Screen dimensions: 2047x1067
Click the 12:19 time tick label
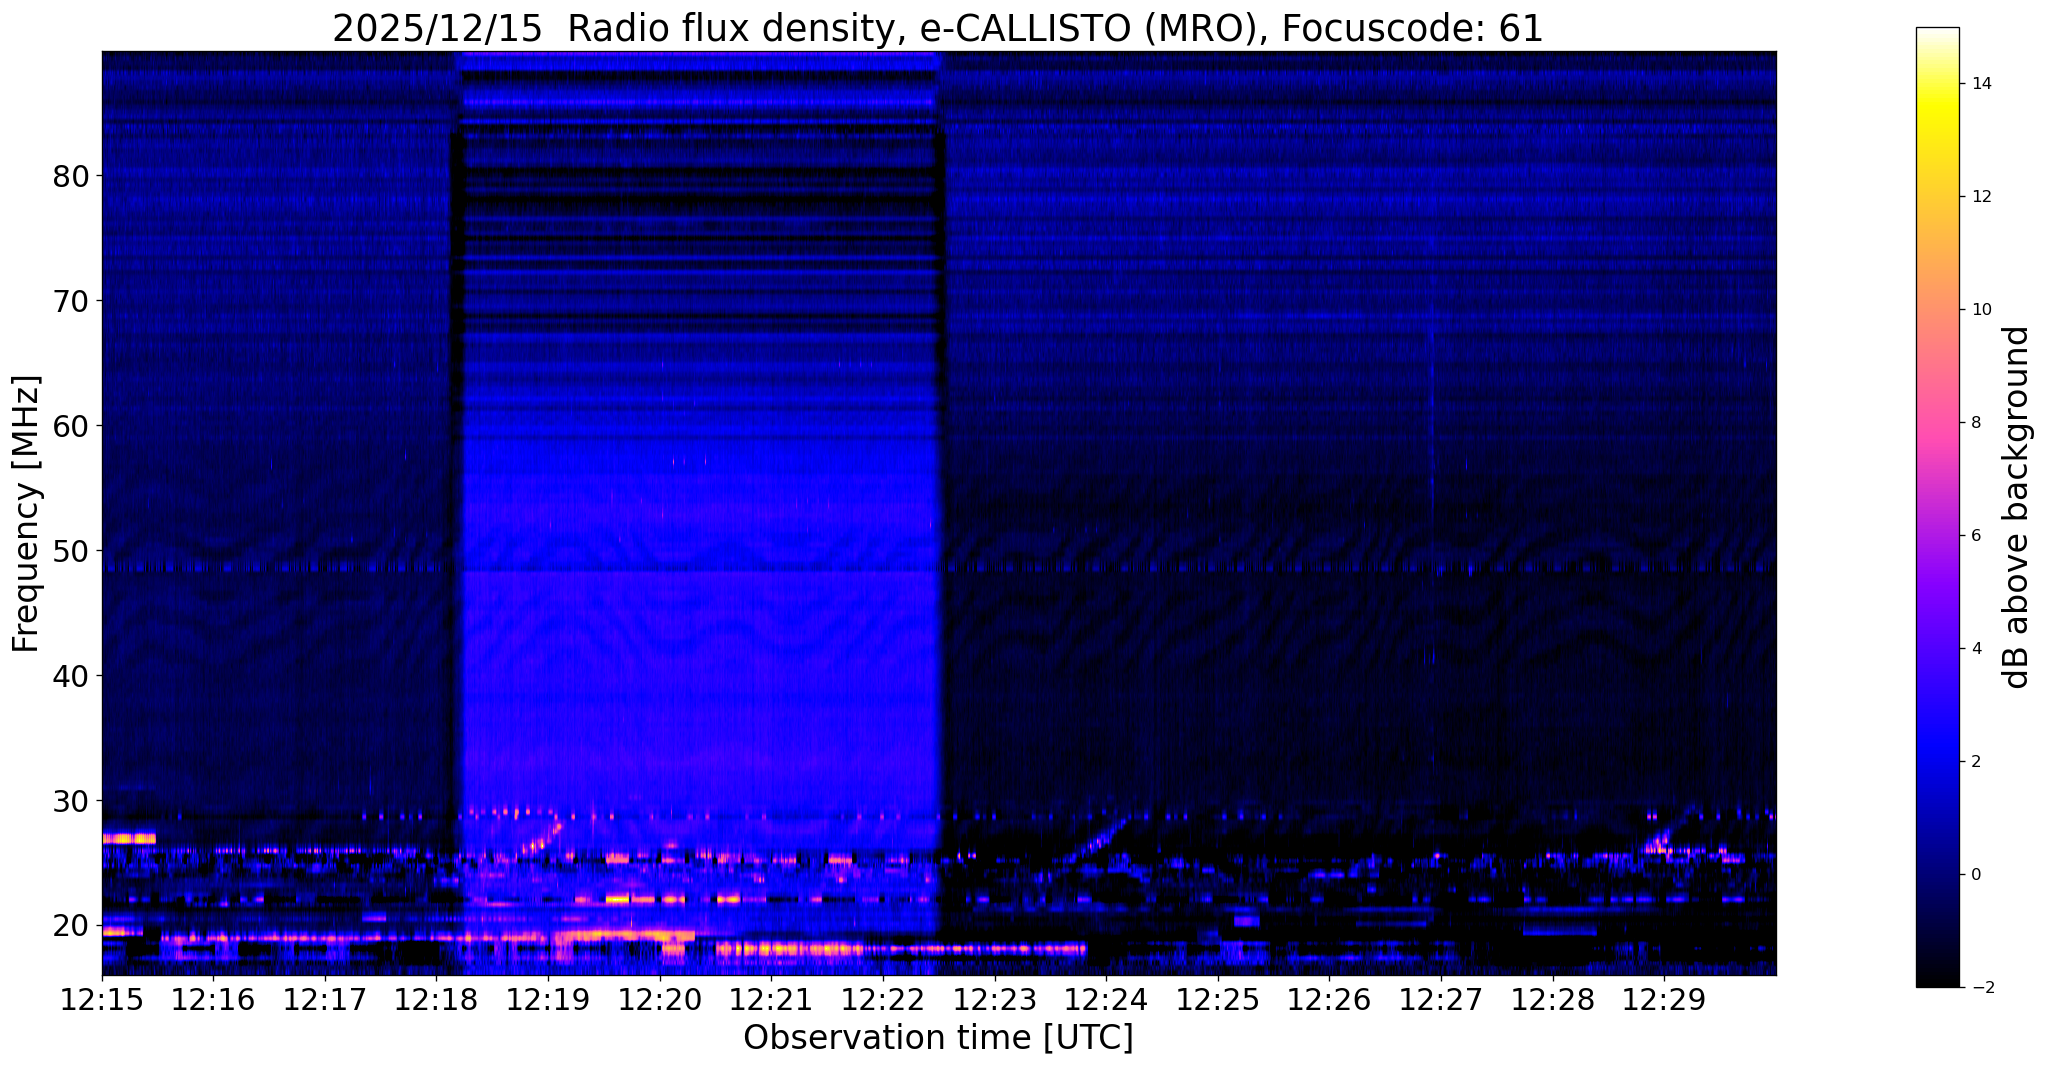[x=548, y=1000]
